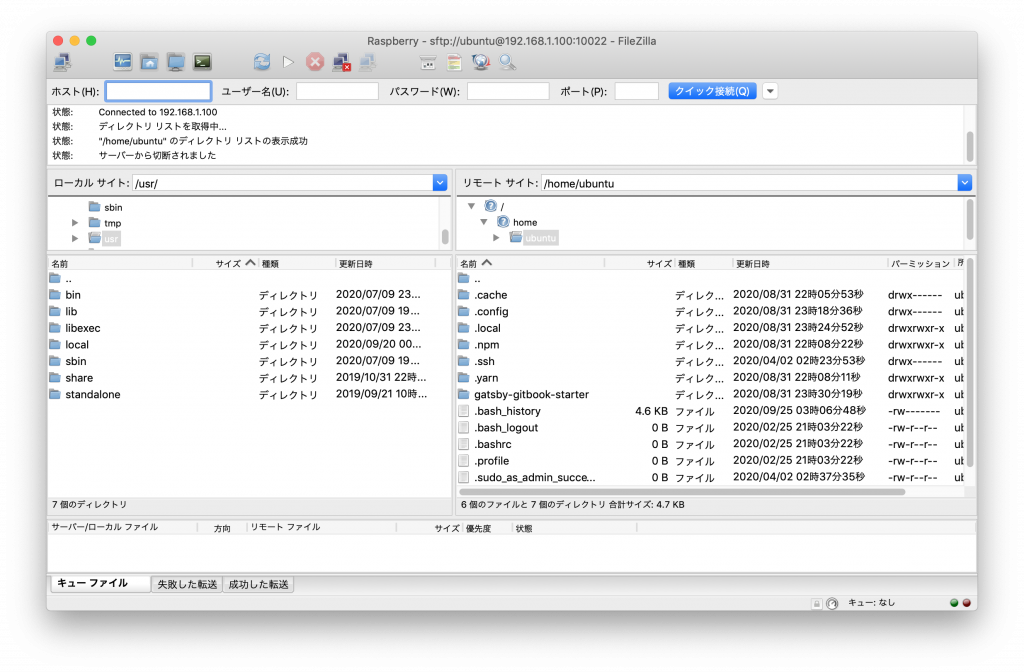Click the remote file list vertical scrollbar
The image size is (1024, 672).
[970, 362]
